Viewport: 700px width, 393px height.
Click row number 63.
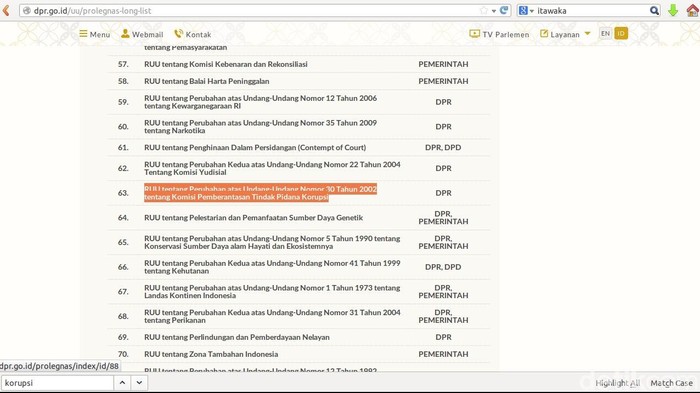tap(123, 193)
